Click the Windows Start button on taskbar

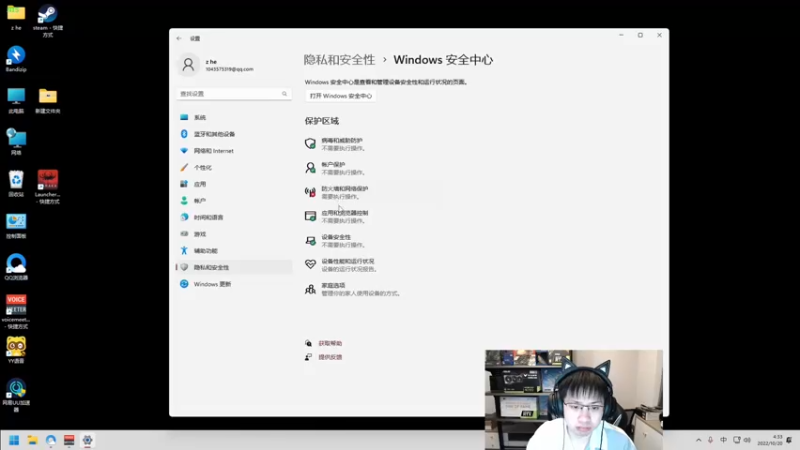point(14,440)
